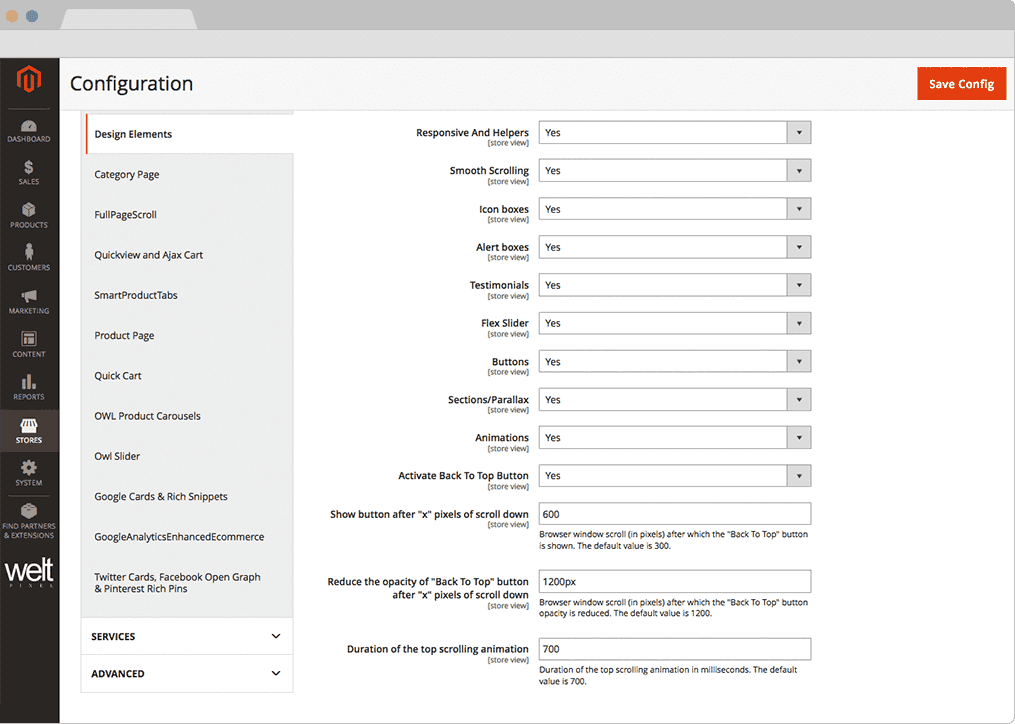Open the Smooth Scrolling dropdown
Image resolution: width=1015 pixels, height=724 pixels.
(674, 171)
